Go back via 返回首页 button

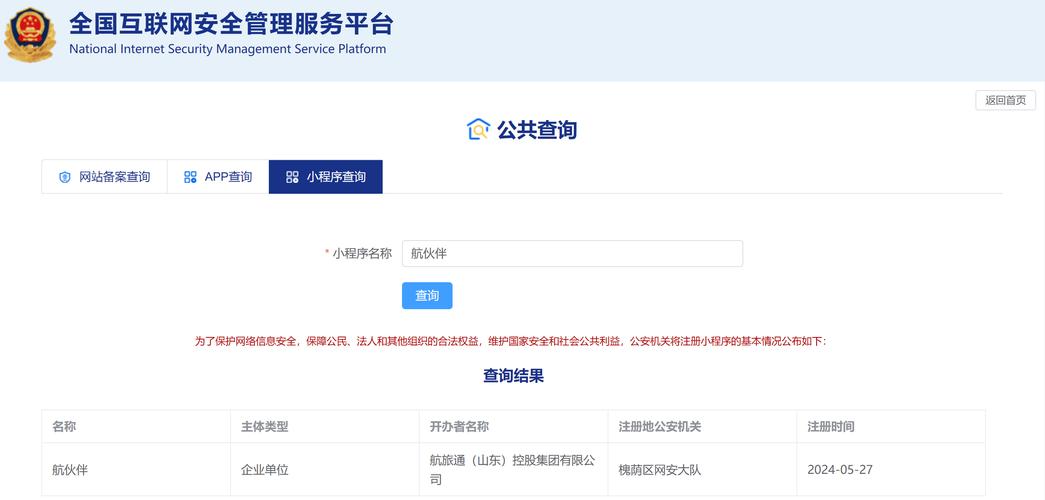(x=1006, y=101)
